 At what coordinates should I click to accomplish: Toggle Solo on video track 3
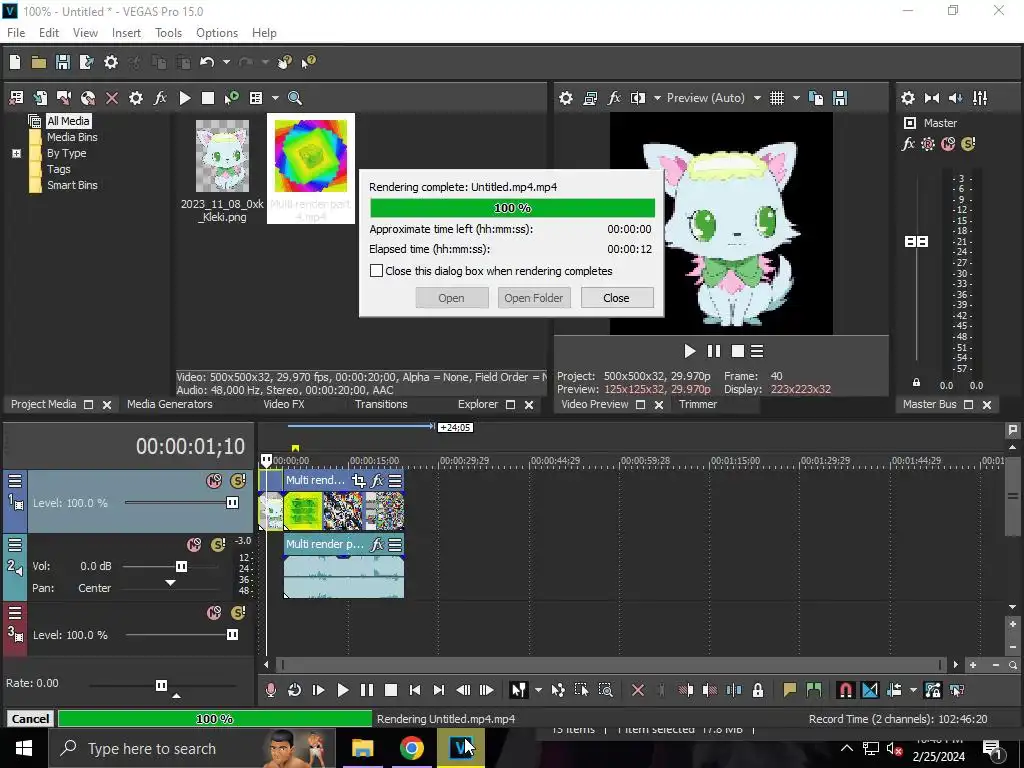click(238, 613)
